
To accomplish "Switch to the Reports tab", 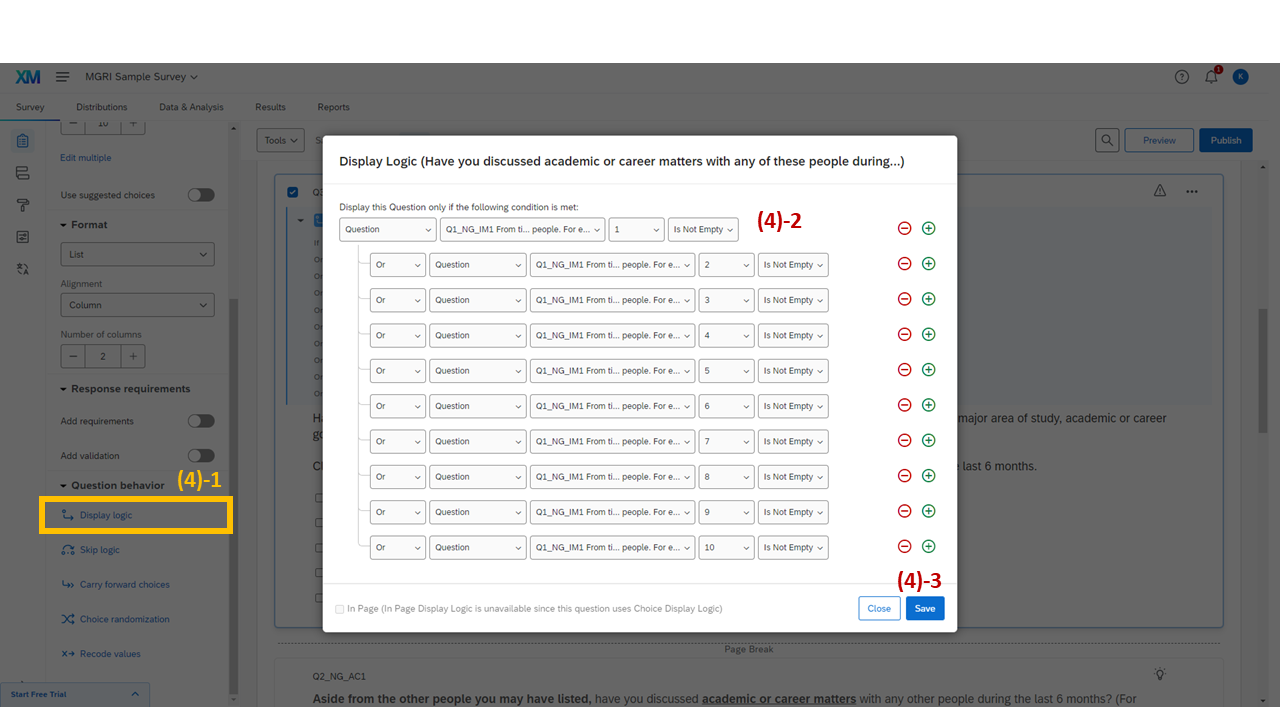I will [333, 107].
